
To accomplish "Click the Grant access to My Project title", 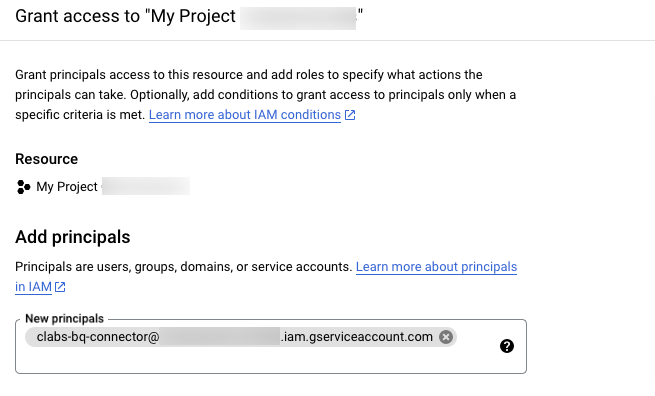I will click(x=189, y=17).
